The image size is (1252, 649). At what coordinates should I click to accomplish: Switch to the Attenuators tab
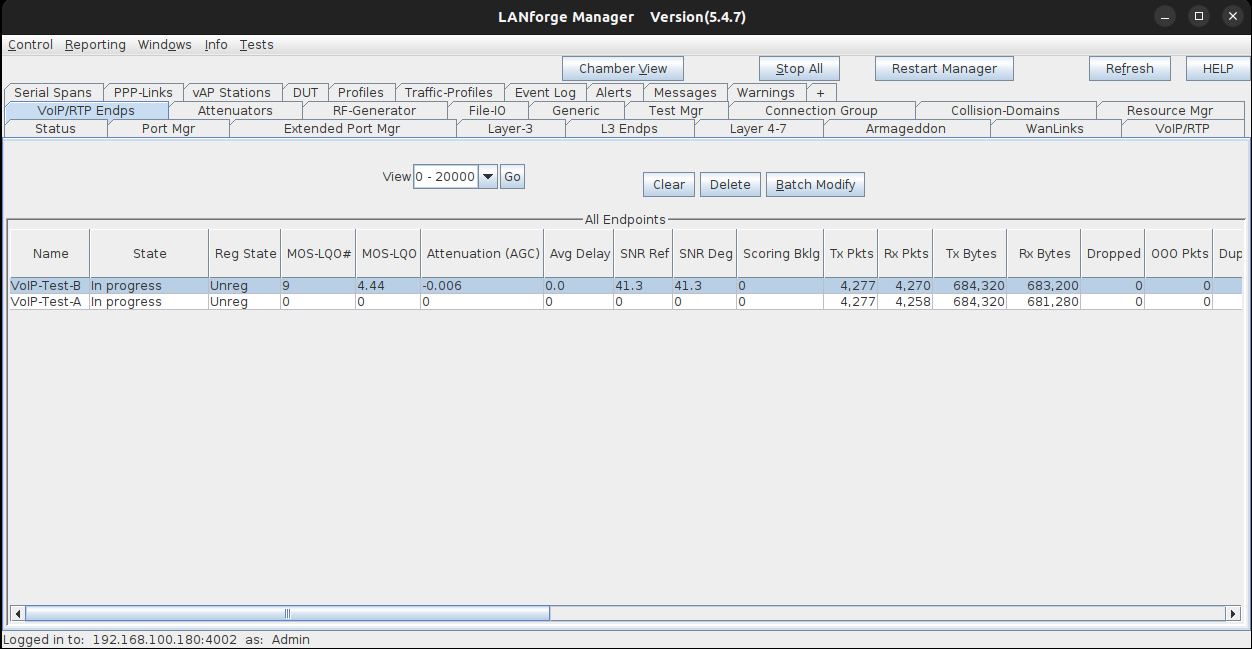[x=235, y=110]
